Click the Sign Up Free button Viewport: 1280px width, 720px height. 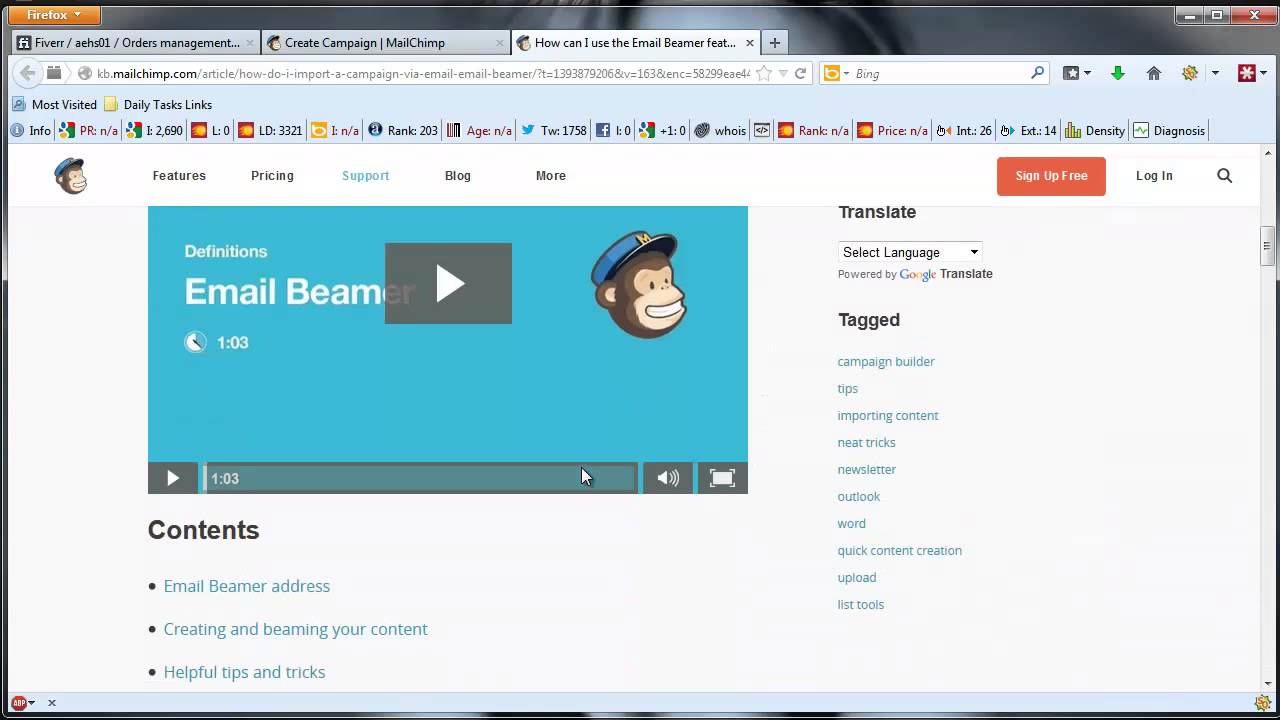tap(1051, 176)
